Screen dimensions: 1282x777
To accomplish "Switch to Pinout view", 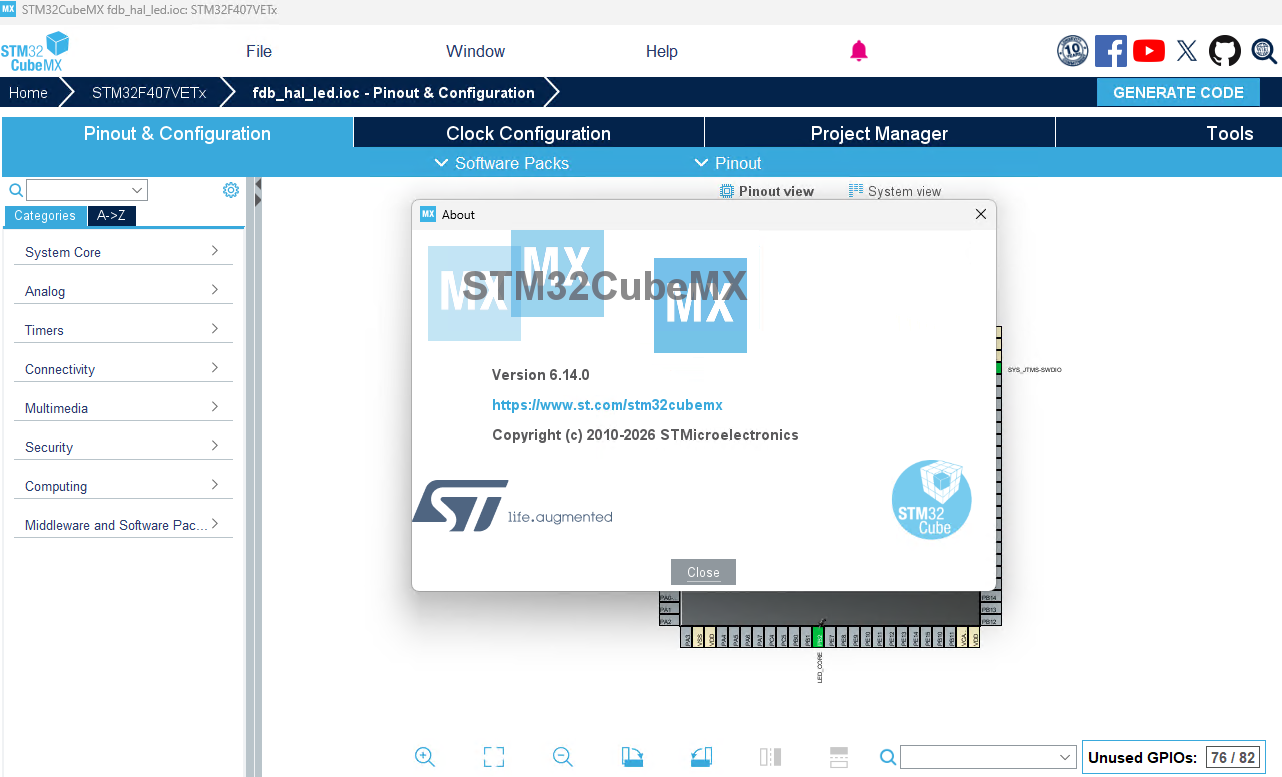I will point(767,191).
